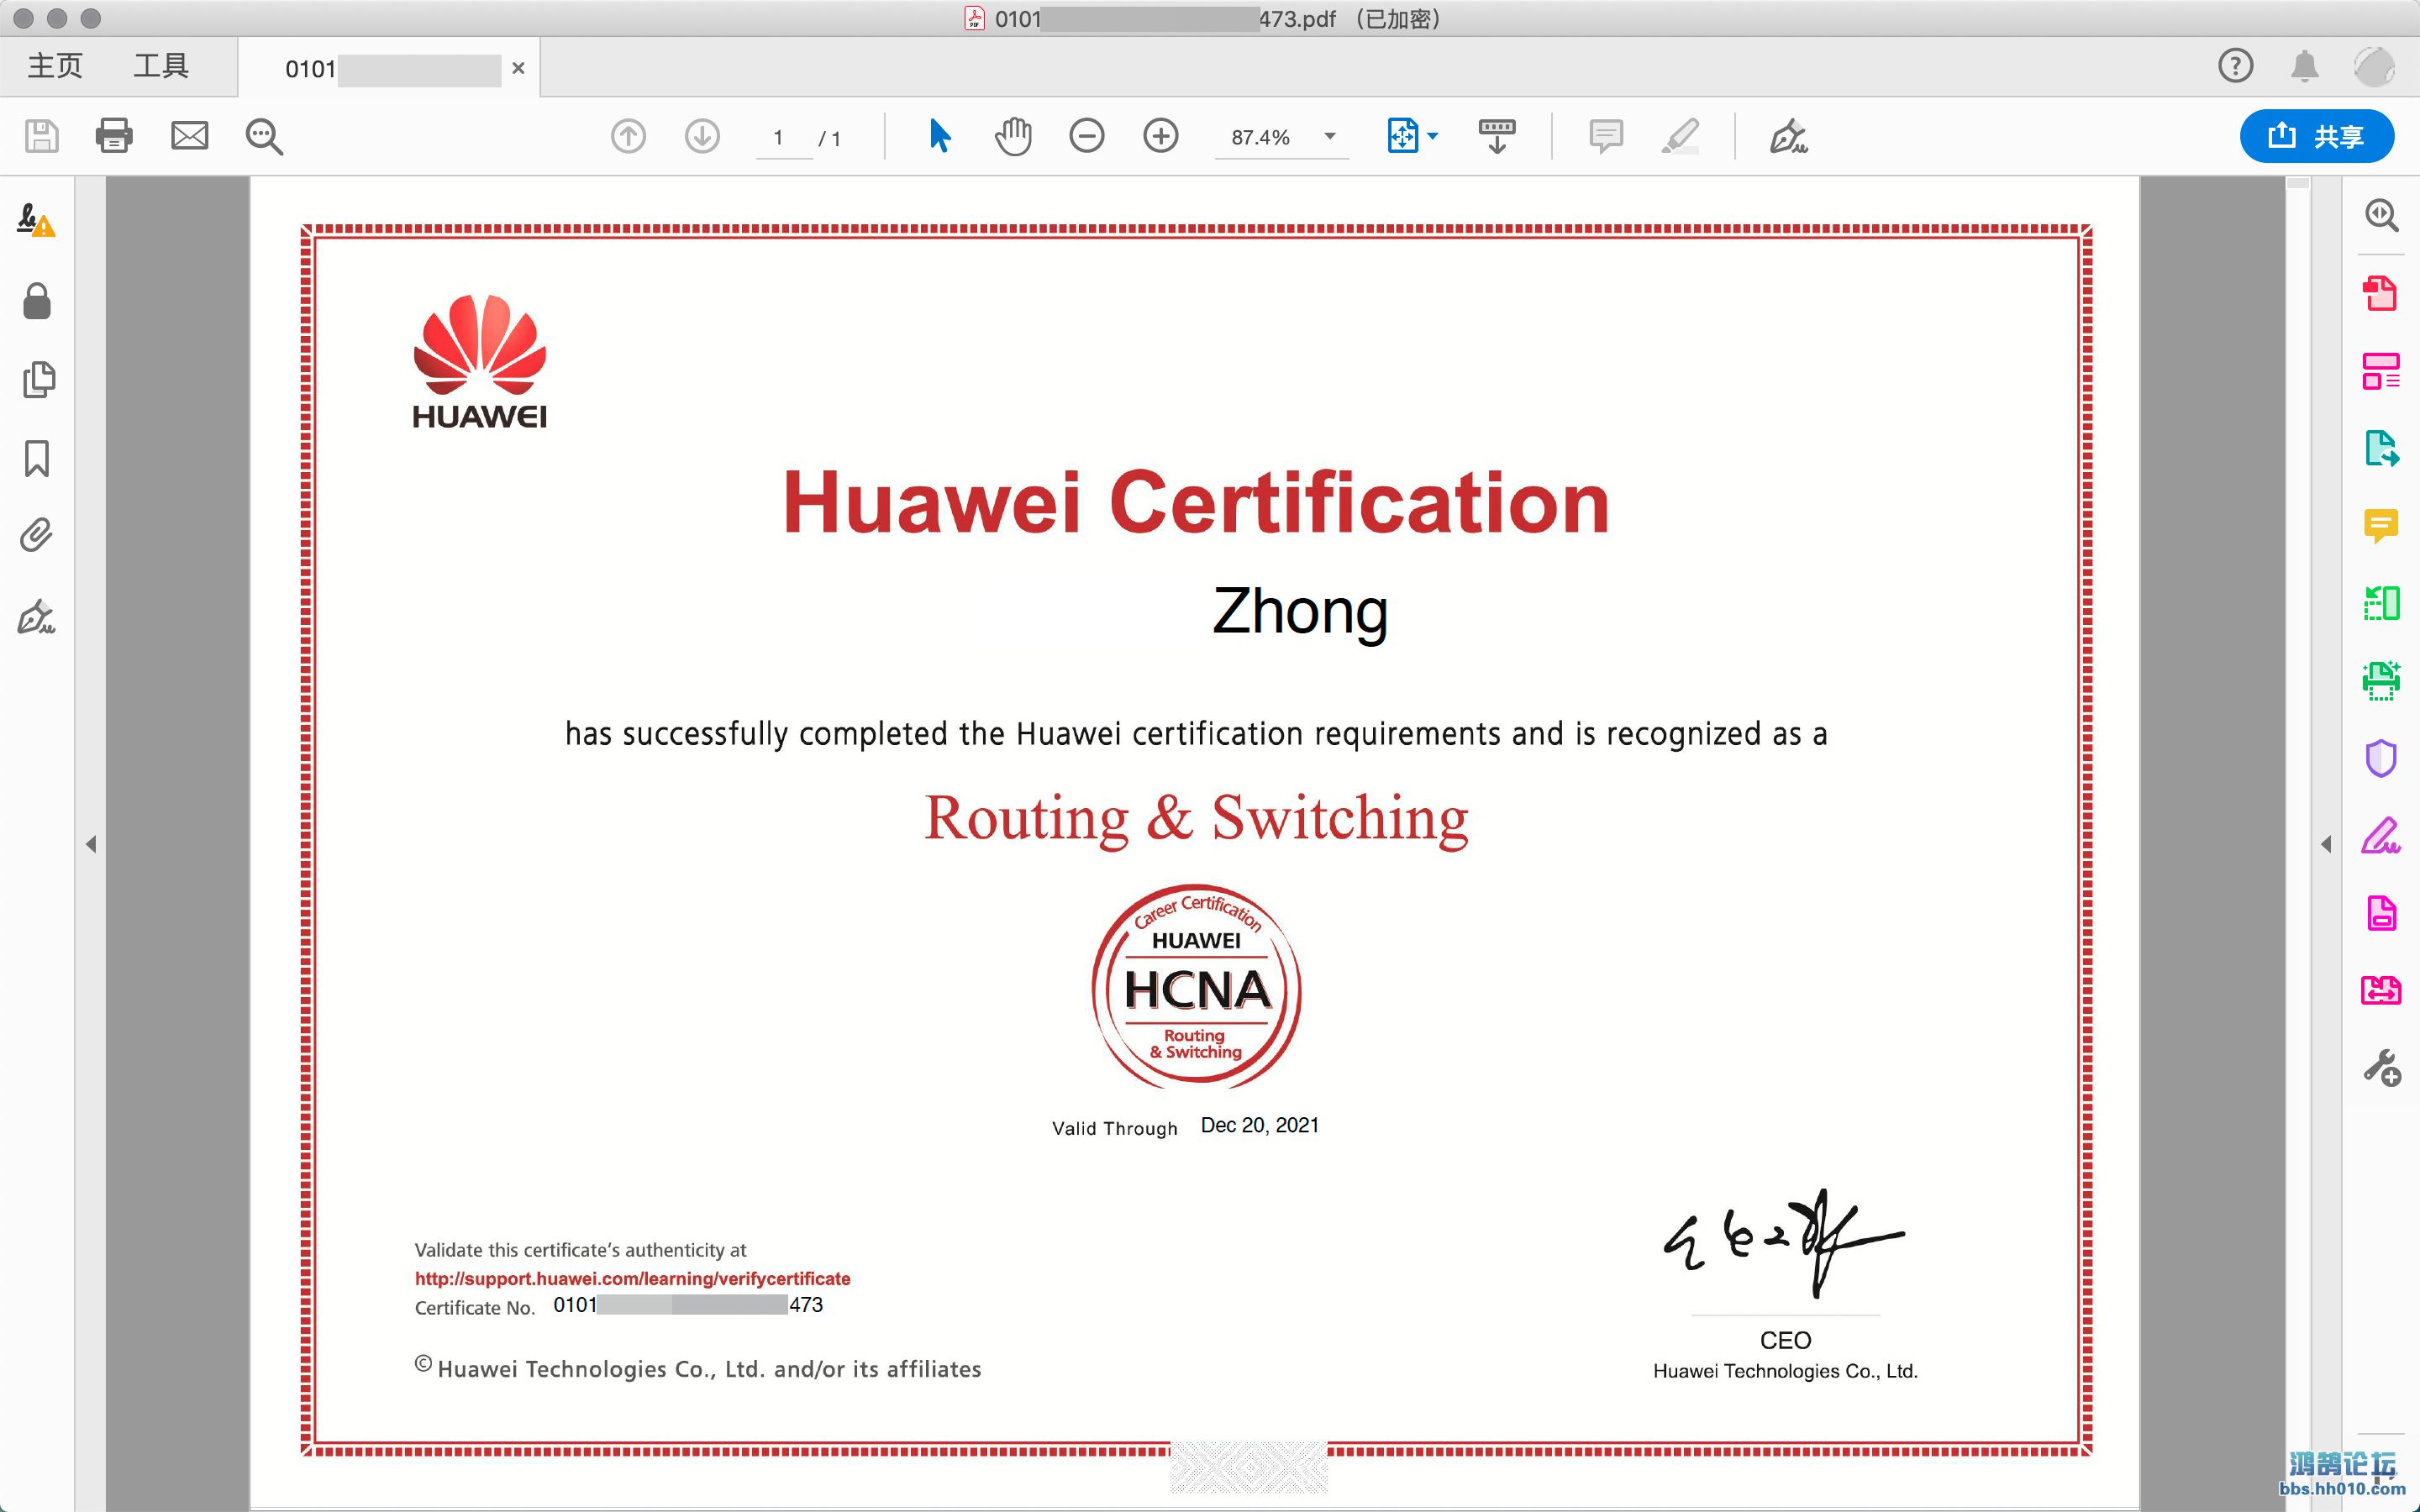2420x1512 pixels.
Task: Click the Huawei logo on the certificate
Action: point(480,361)
